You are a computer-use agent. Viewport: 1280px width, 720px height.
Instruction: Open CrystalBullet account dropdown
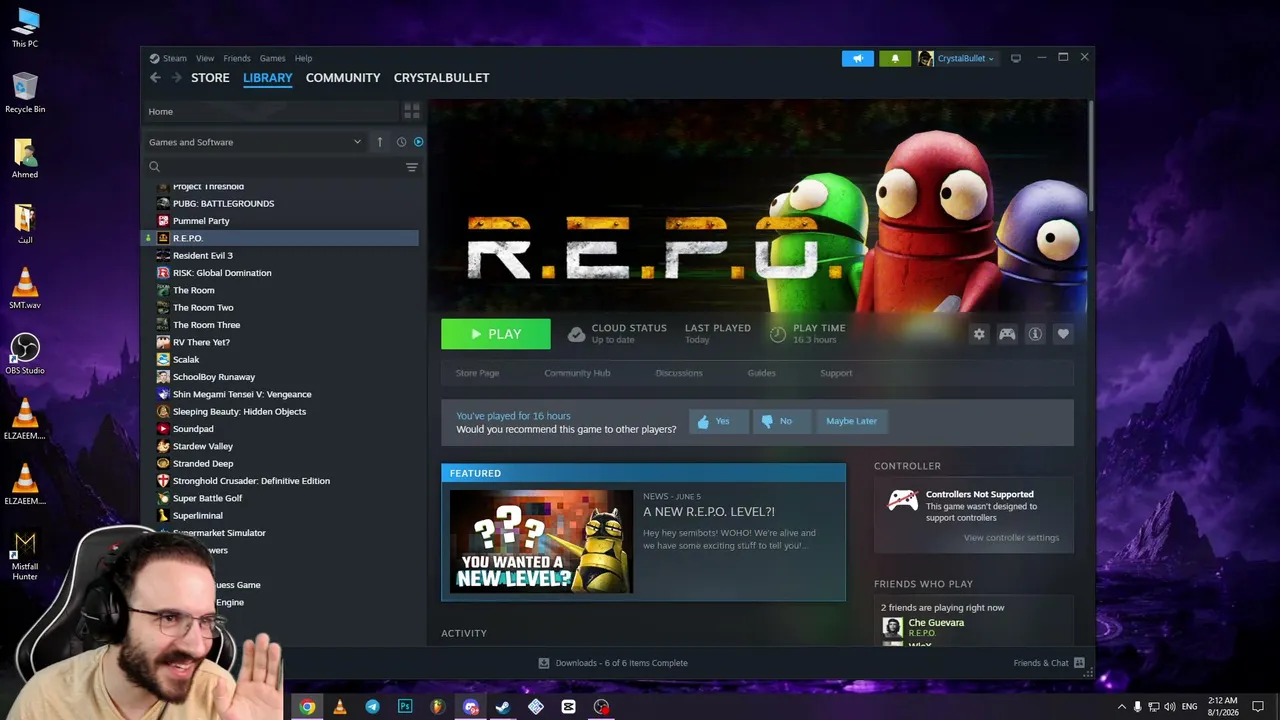click(x=957, y=58)
